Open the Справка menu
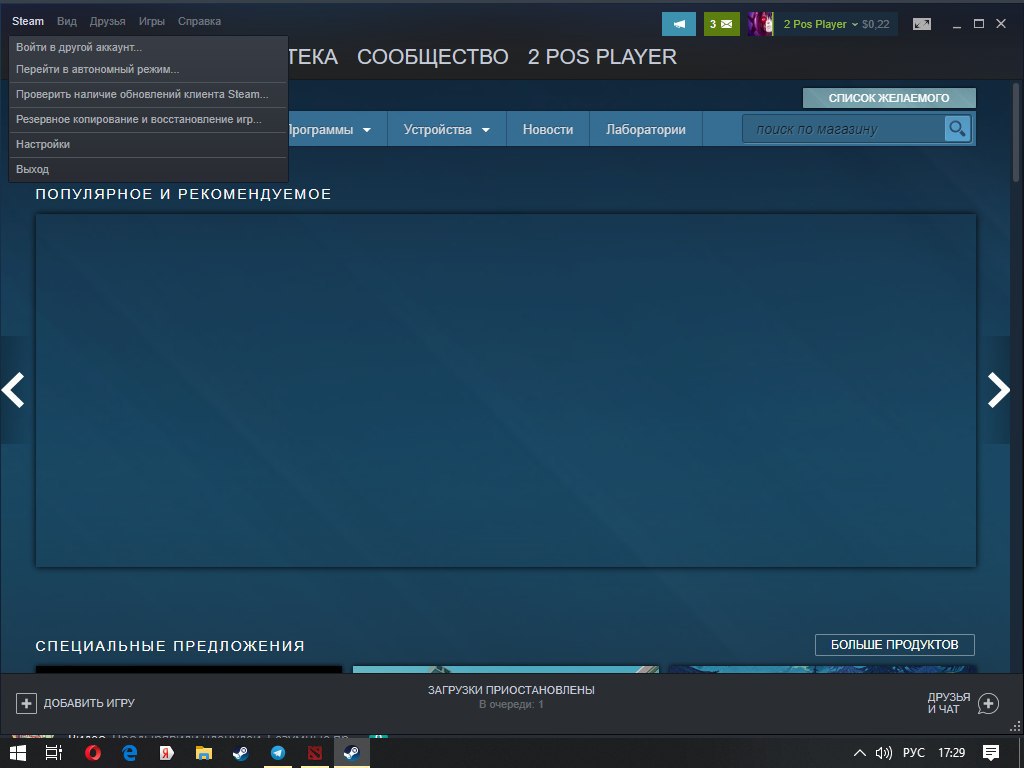 pyautogui.click(x=199, y=21)
